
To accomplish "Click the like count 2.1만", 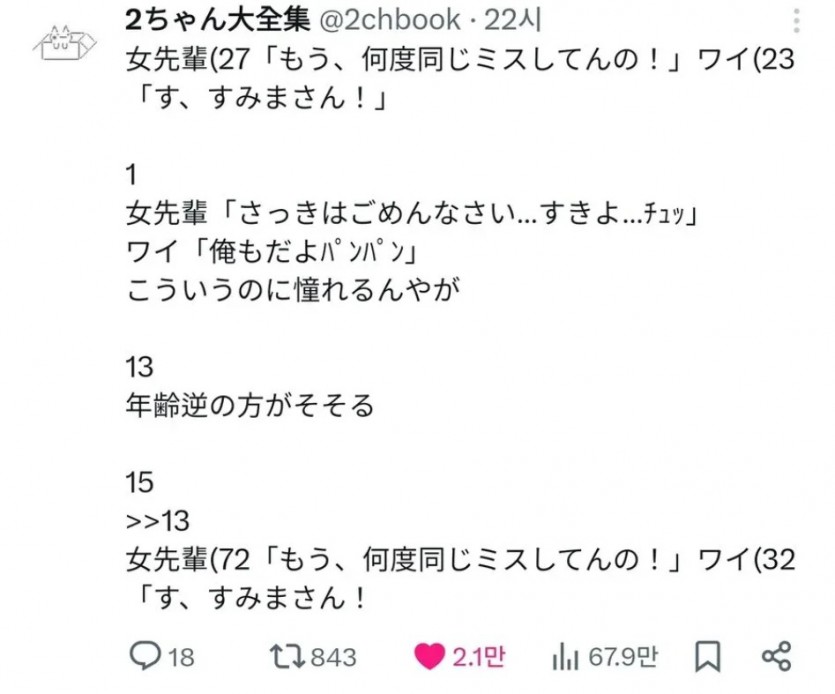I will 479,657.
